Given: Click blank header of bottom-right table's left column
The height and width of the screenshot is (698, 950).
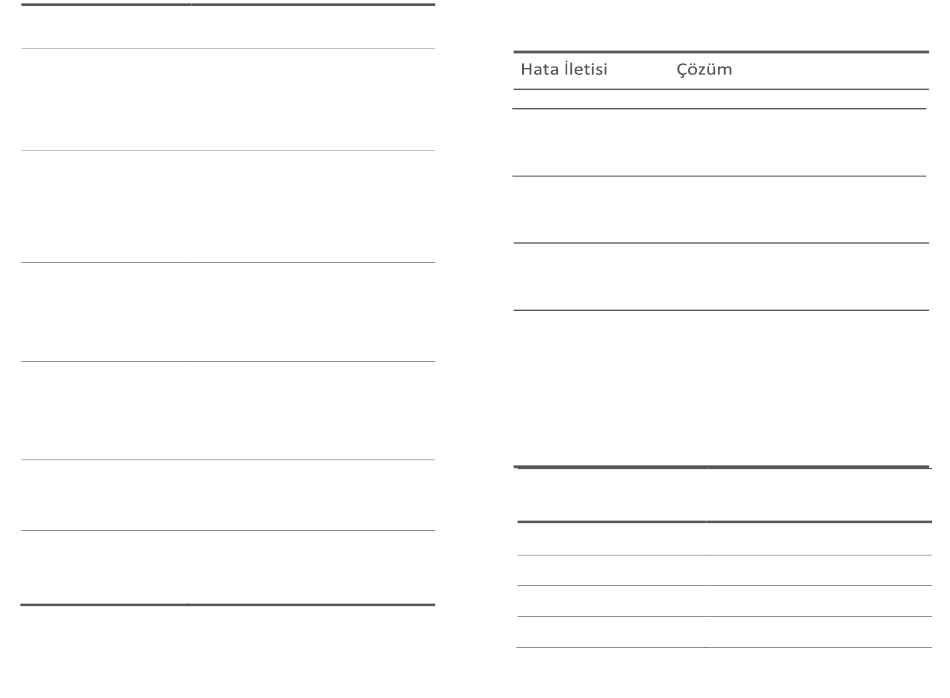Looking at the screenshot, I should [x=611, y=494].
